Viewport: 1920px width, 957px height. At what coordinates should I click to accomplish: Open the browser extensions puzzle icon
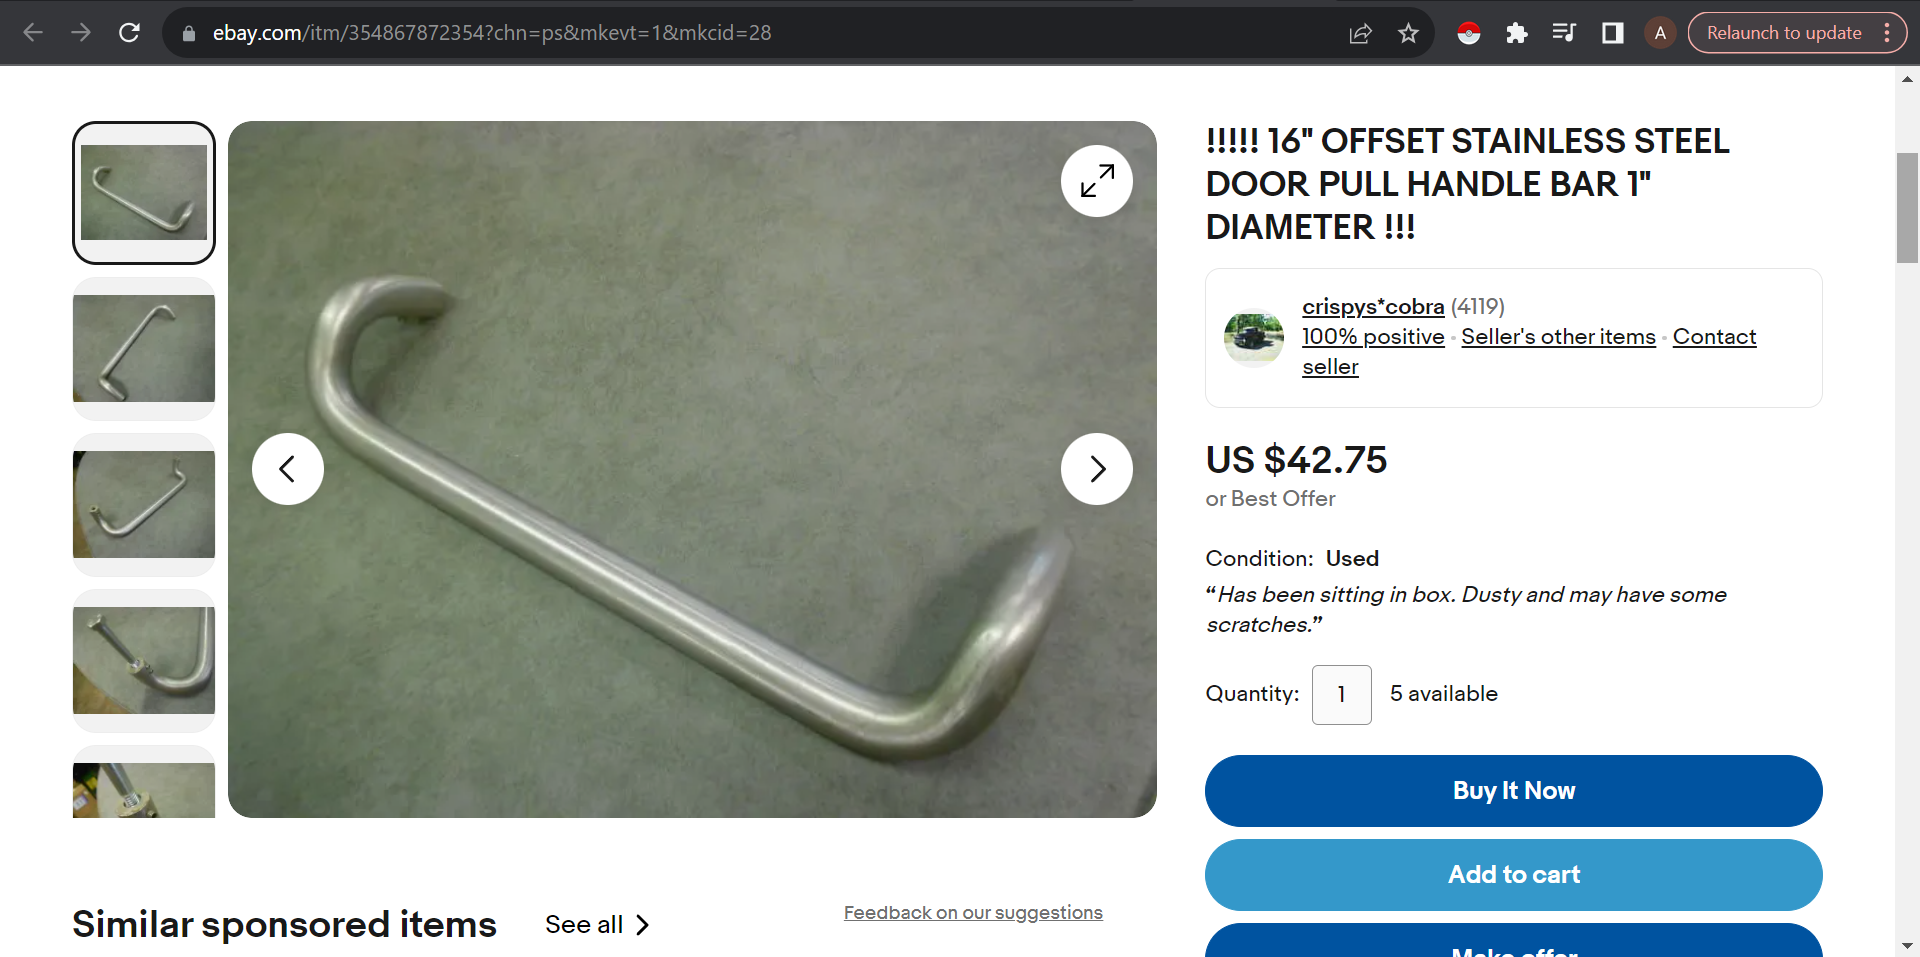[1517, 33]
